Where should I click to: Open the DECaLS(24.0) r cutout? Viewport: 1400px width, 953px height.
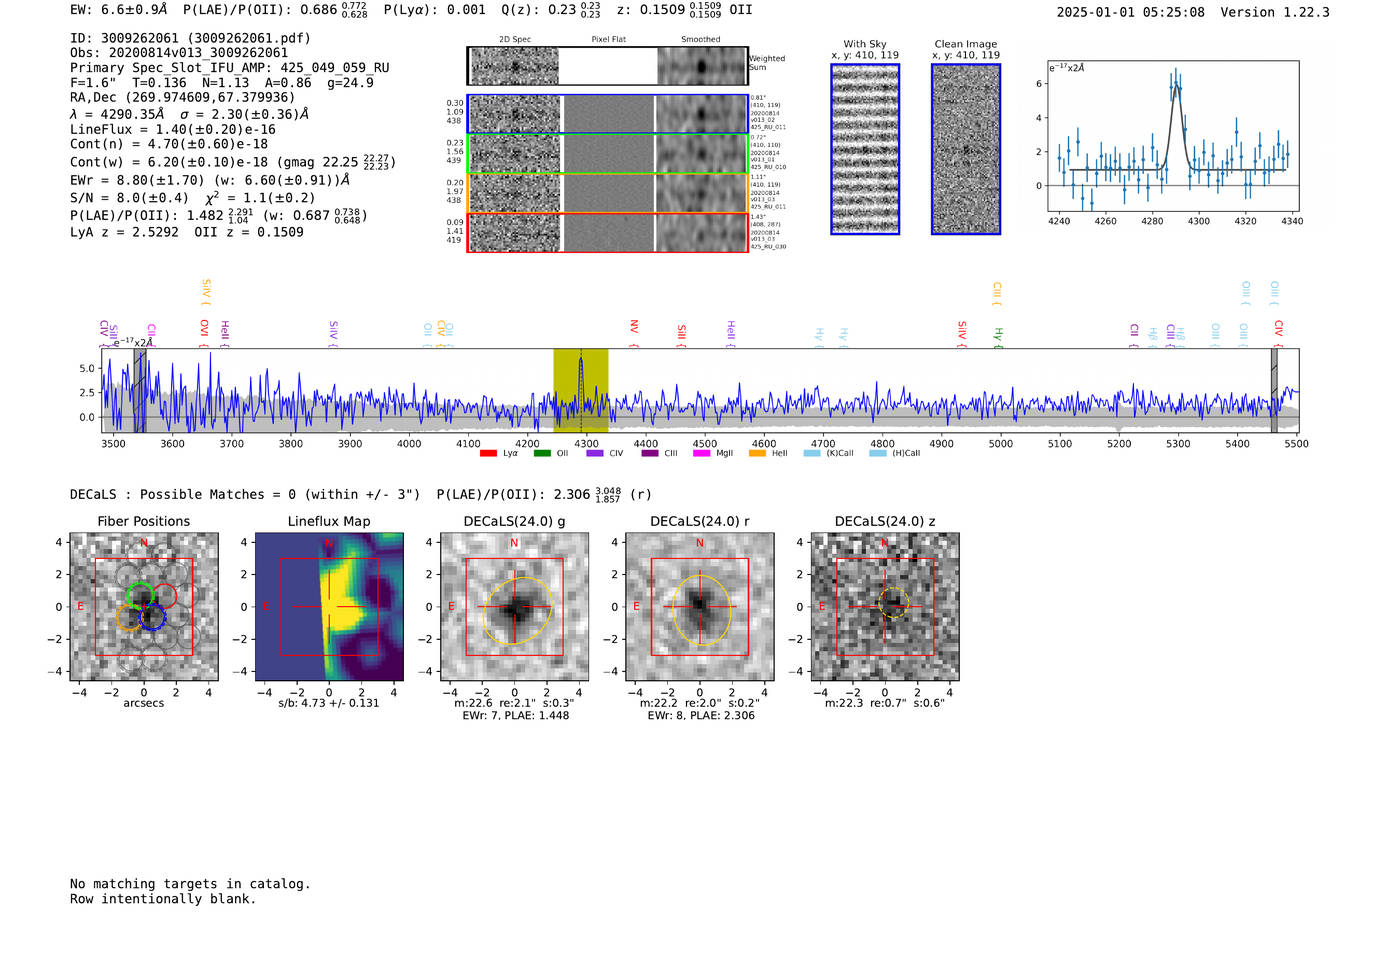coord(700,607)
